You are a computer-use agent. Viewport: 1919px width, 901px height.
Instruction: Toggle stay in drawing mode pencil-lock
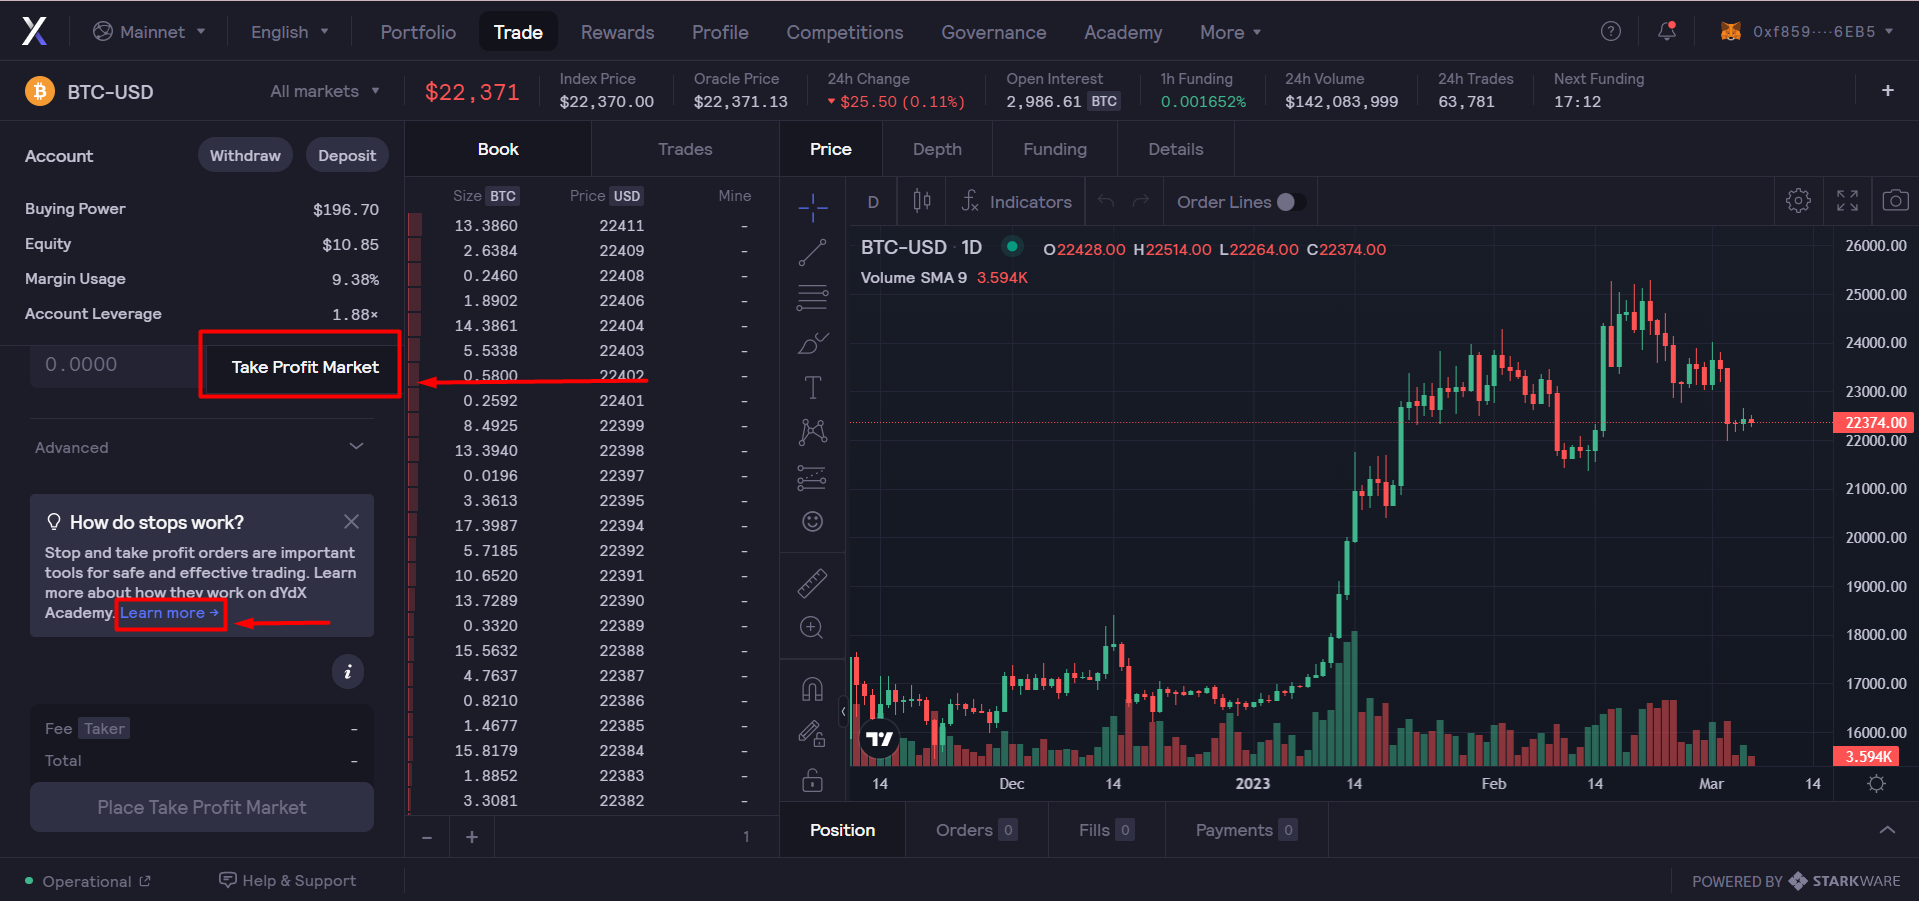click(812, 734)
